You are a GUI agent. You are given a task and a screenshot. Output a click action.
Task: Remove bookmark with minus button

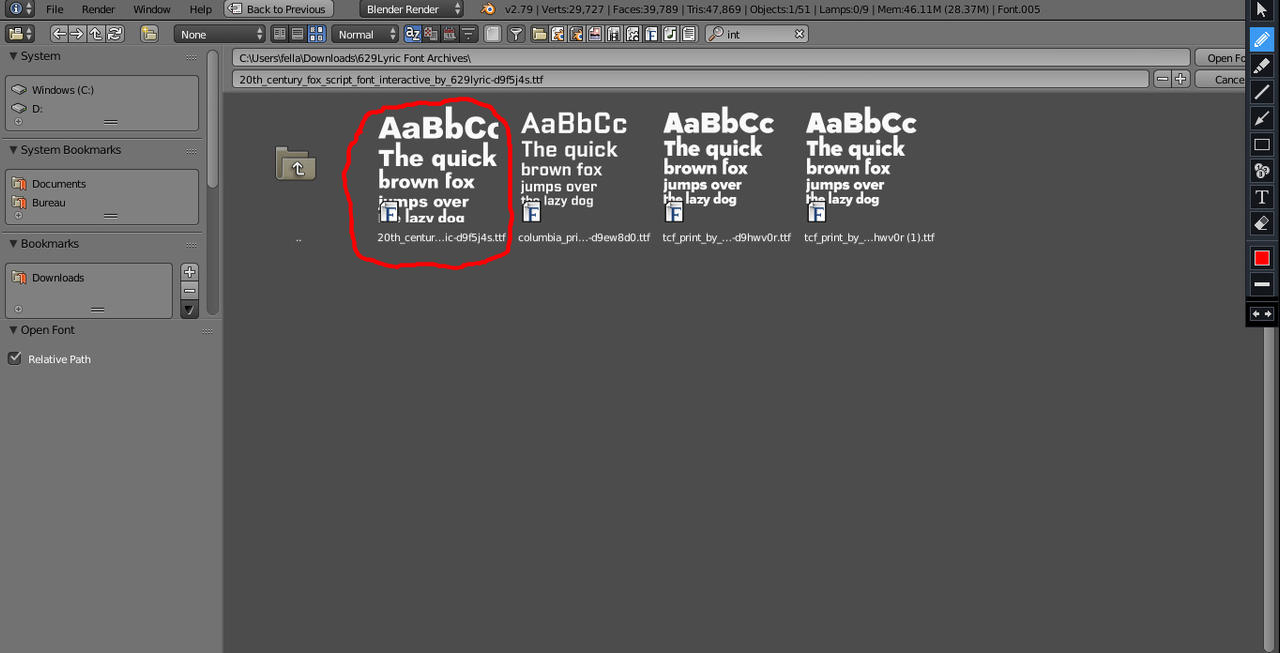click(189, 291)
